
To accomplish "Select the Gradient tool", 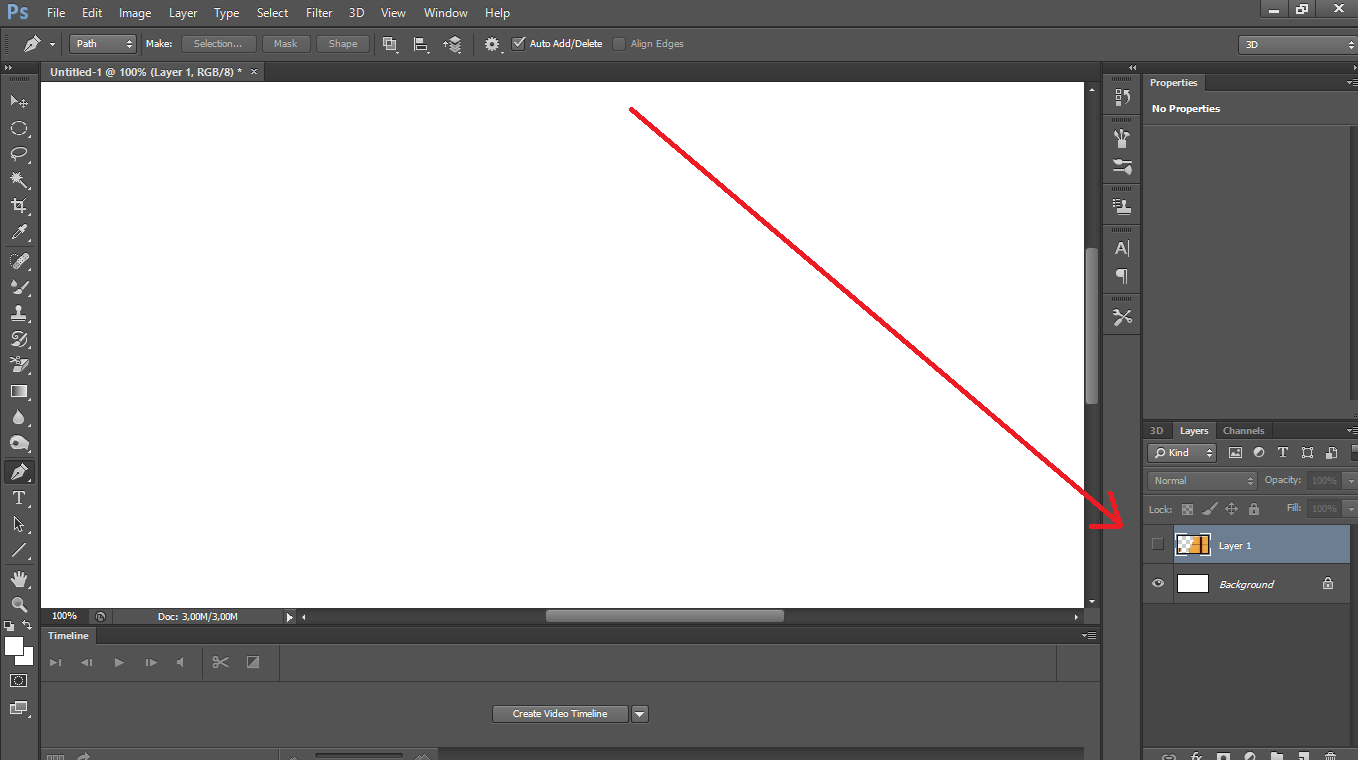I will click(x=19, y=391).
